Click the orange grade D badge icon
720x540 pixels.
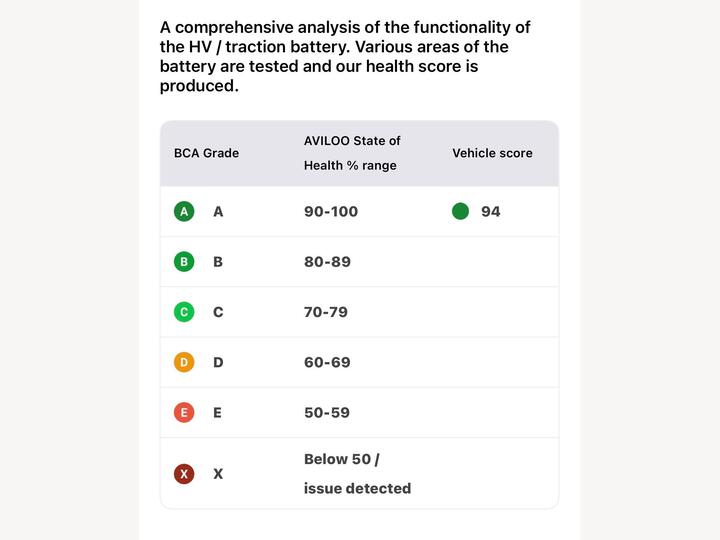[184, 362]
